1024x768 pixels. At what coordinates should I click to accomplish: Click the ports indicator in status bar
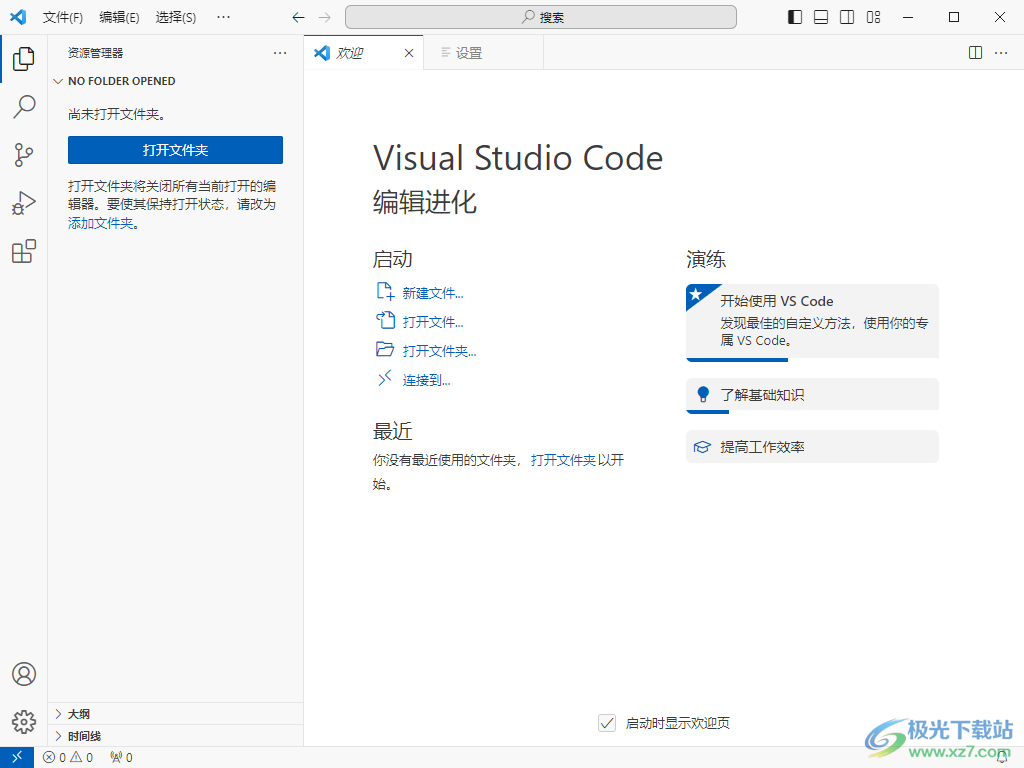click(x=121, y=758)
